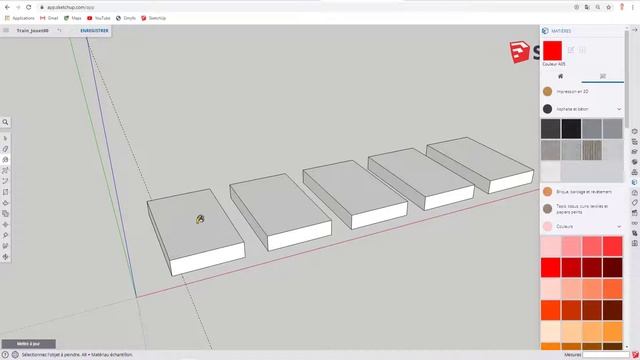
Task: Open the Maps bookmark
Action: point(73,18)
